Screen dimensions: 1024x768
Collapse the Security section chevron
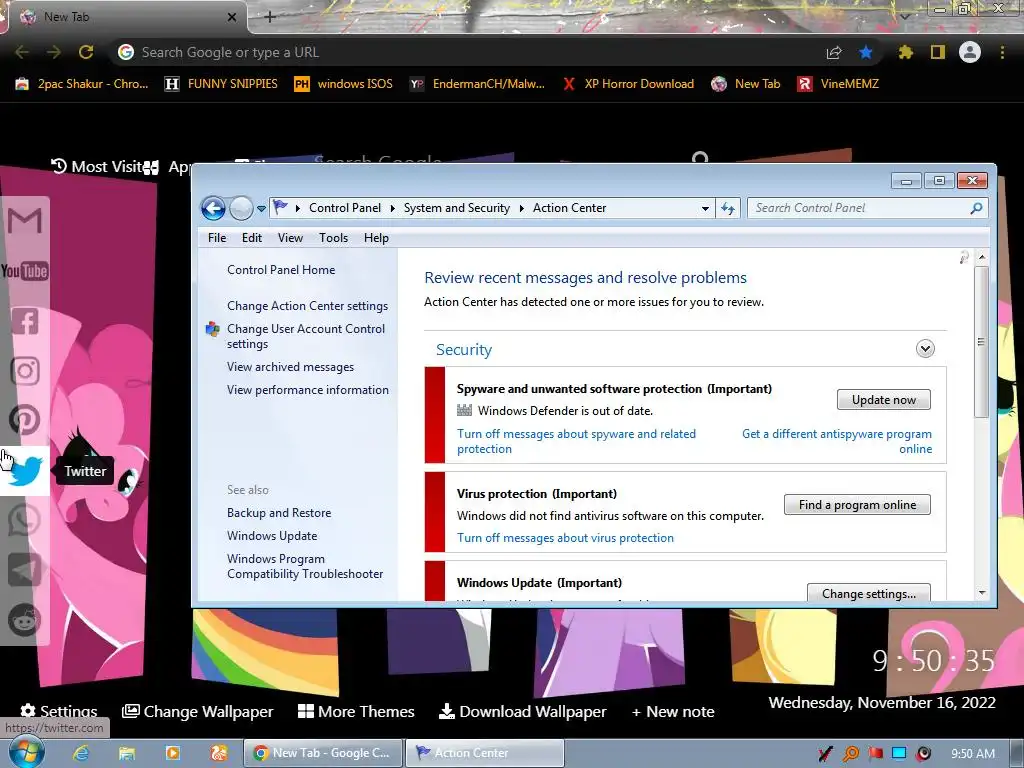tap(925, 349)
